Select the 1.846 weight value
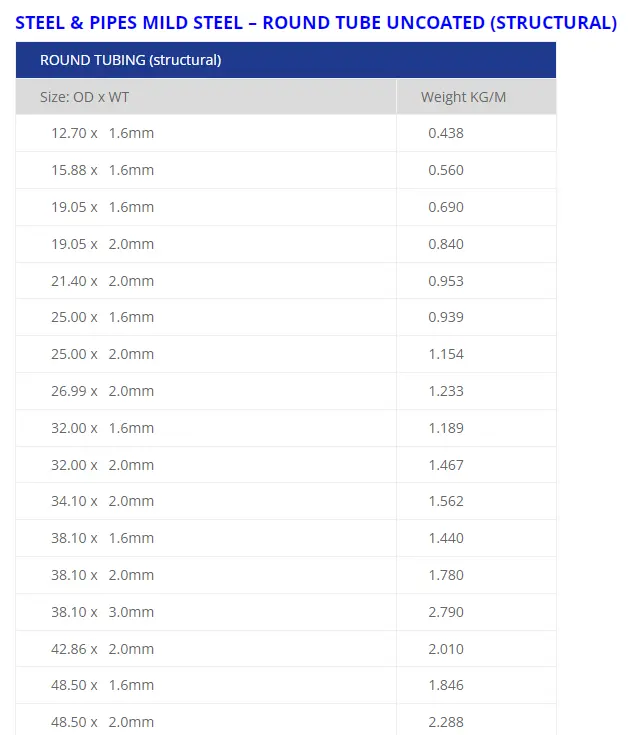This screenshot has height=735, width=634. point(446,686)
